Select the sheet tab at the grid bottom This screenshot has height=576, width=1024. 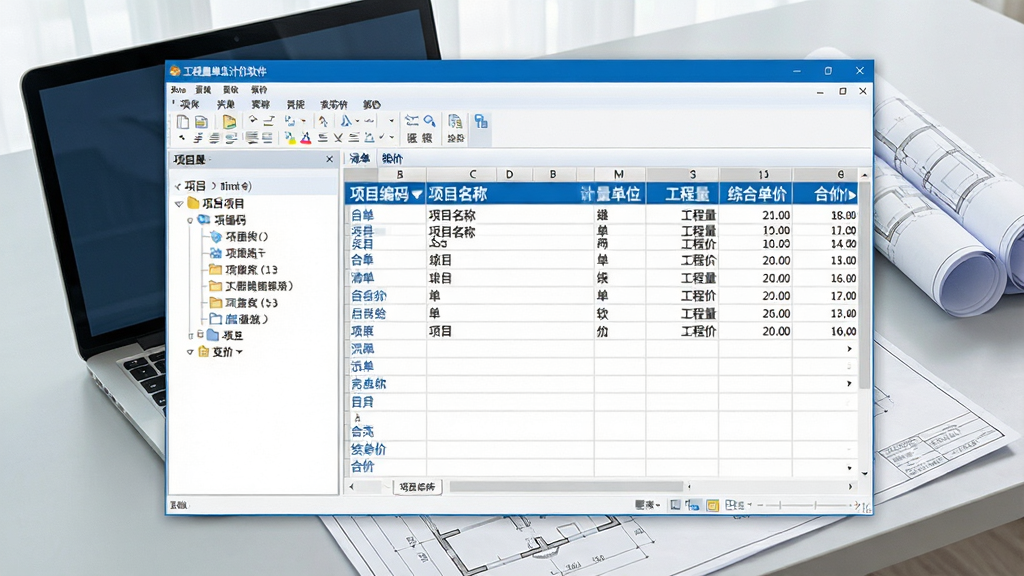(x=417, y=487)
